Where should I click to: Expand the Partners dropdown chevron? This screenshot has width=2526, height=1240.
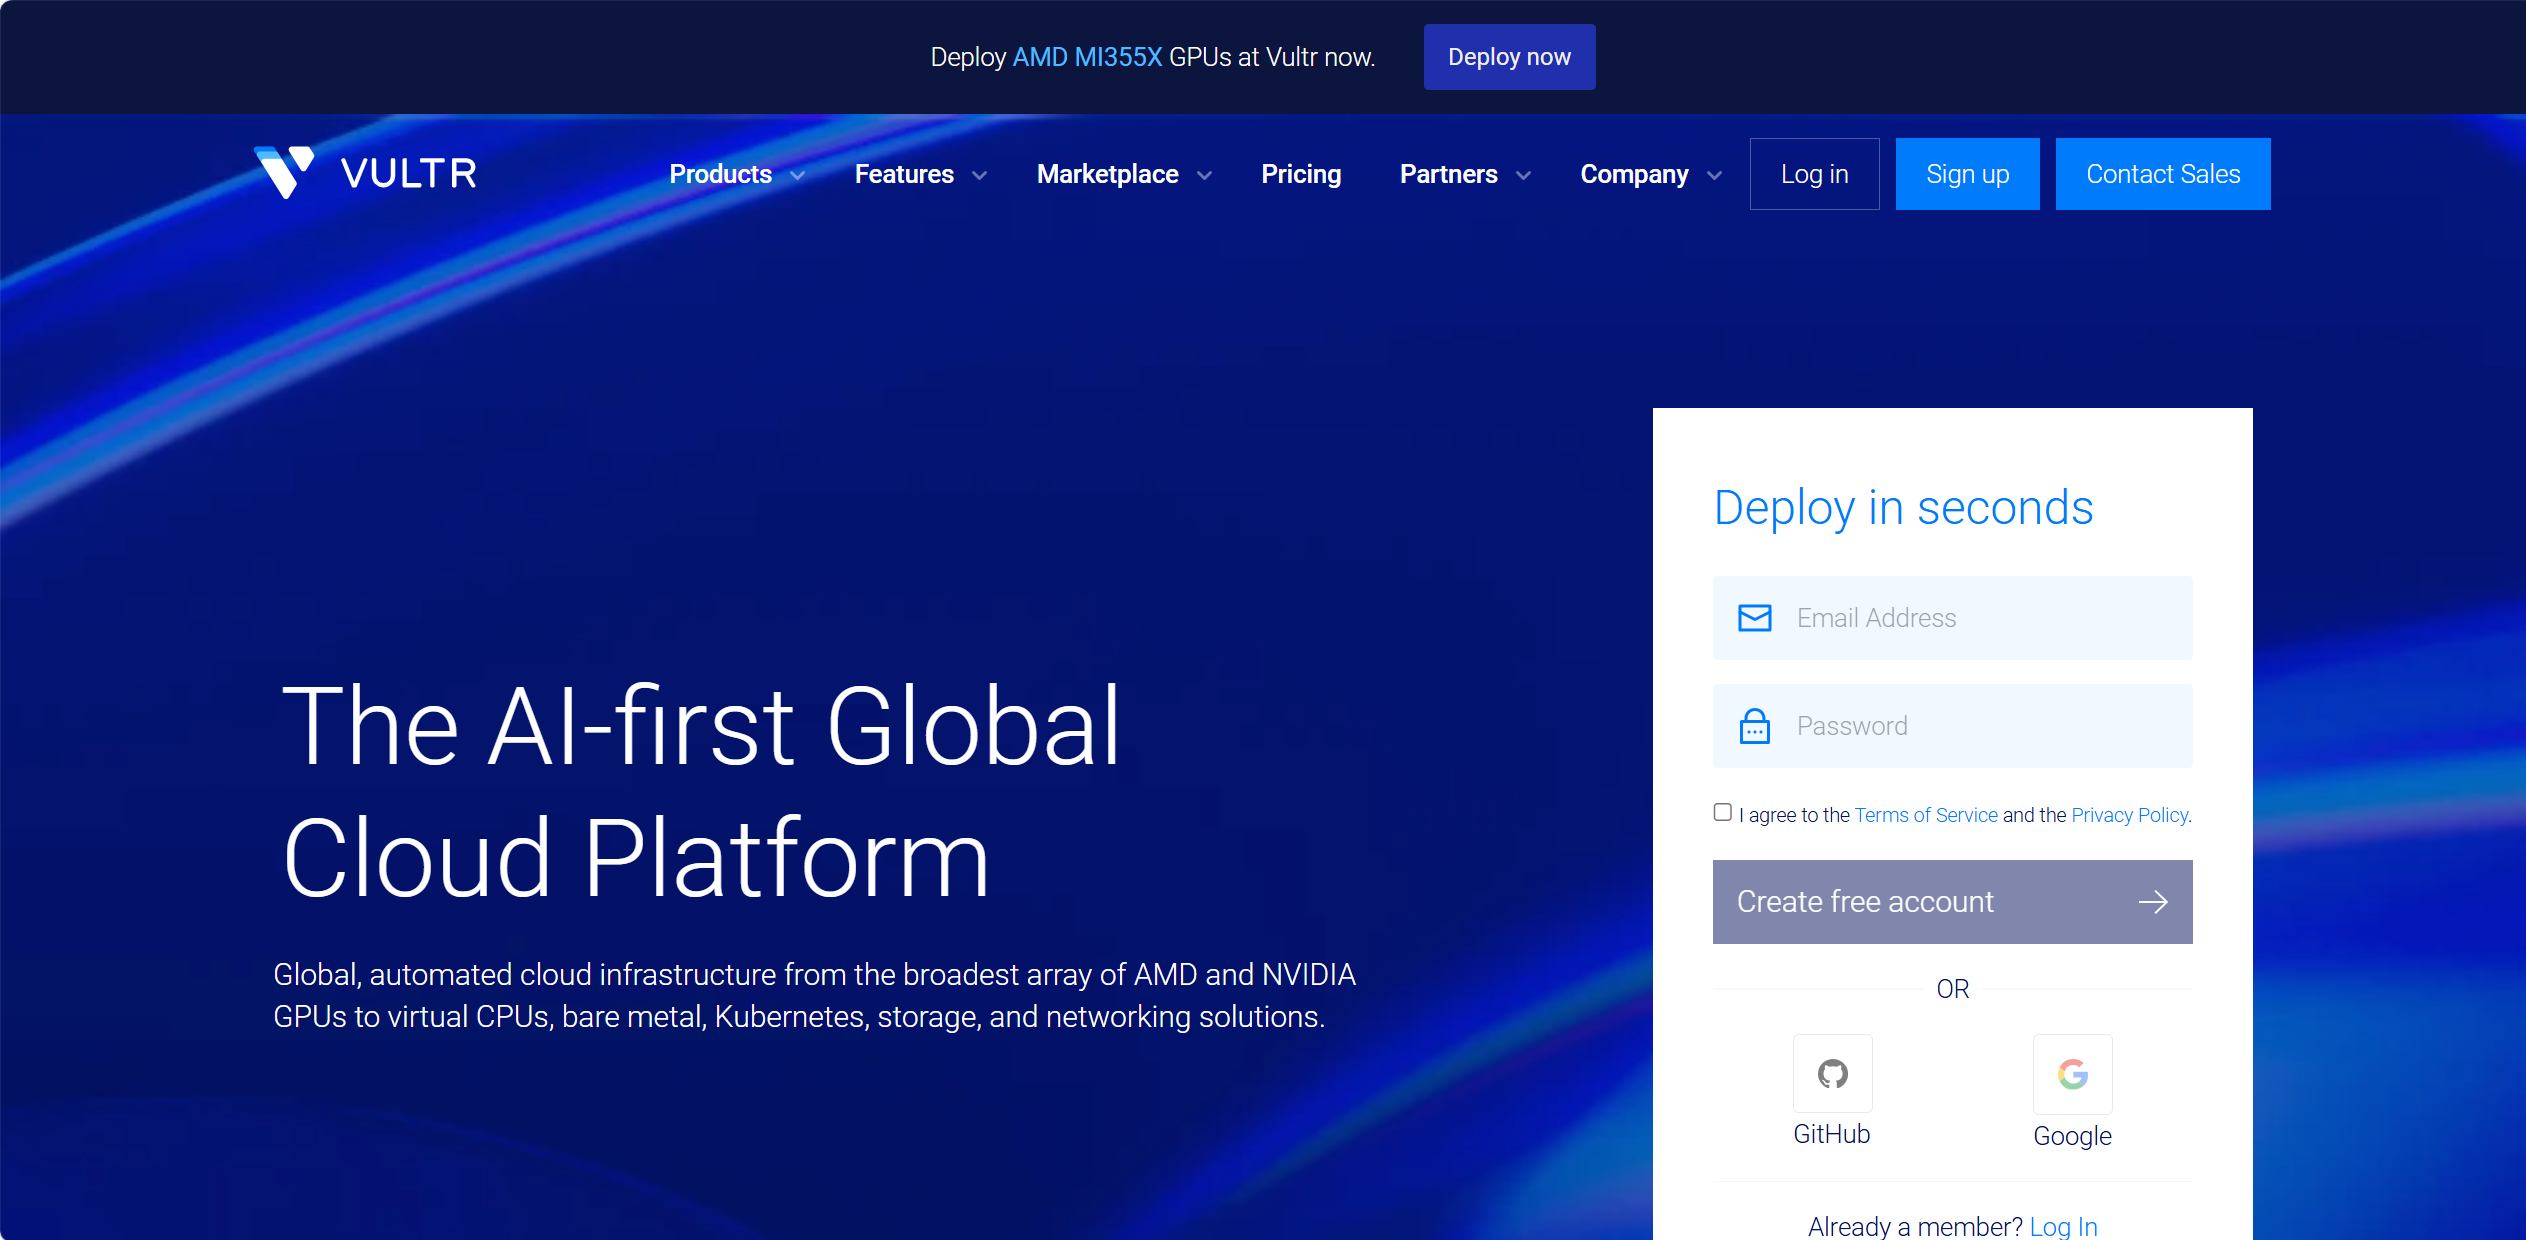[1523, 176]
